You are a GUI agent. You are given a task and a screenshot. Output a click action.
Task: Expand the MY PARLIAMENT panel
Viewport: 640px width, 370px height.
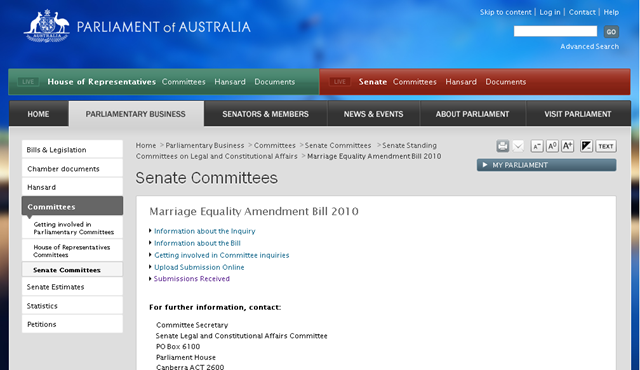[x=547, y=165]
